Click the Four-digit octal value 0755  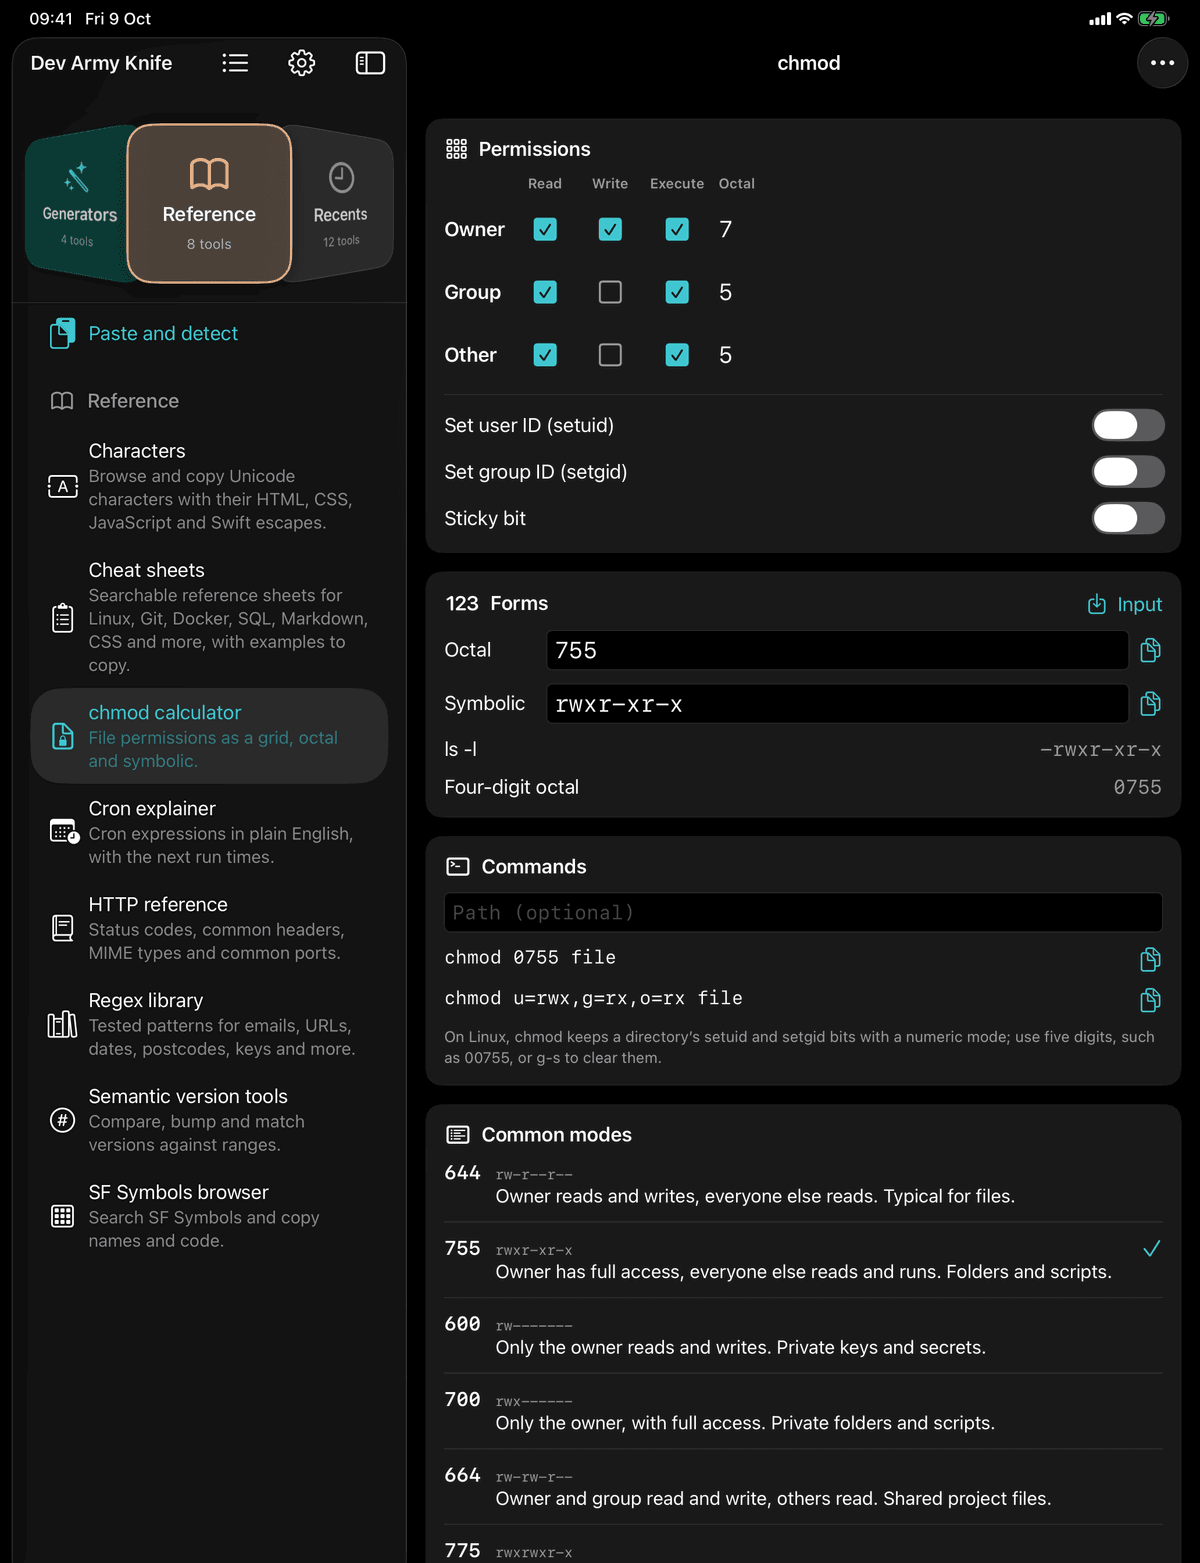click(x=1137, y=788)
